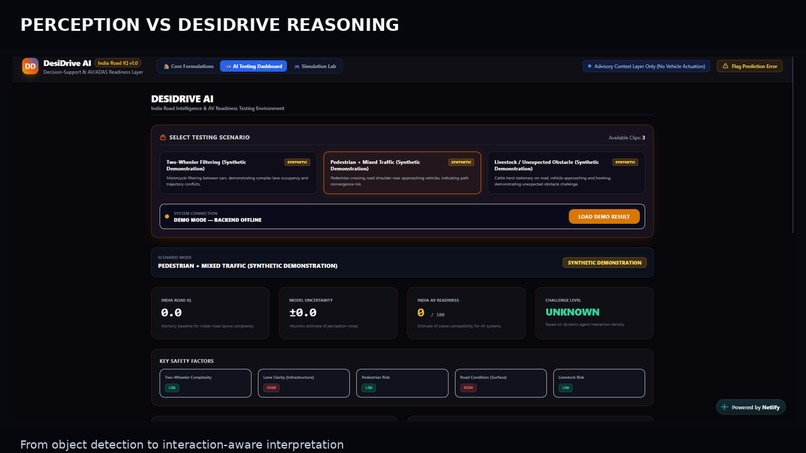Click Available Clips: 3 text
The image size is (806, 453).
pyautogui.click(x=627, y=138)
